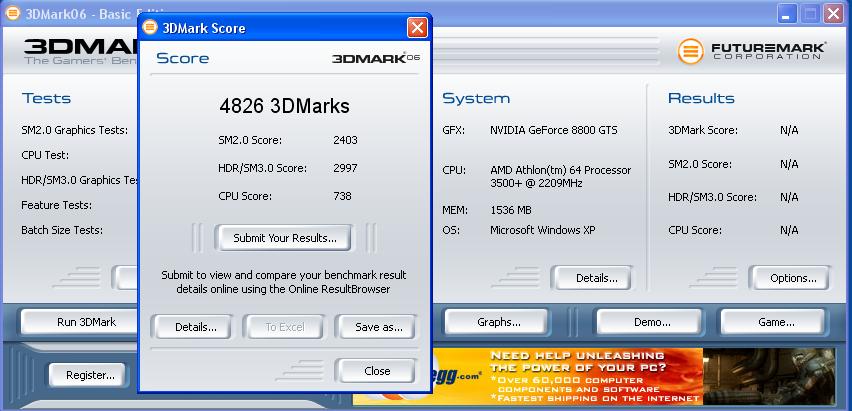
Task: Open the Graphs window
Action: 497,322
